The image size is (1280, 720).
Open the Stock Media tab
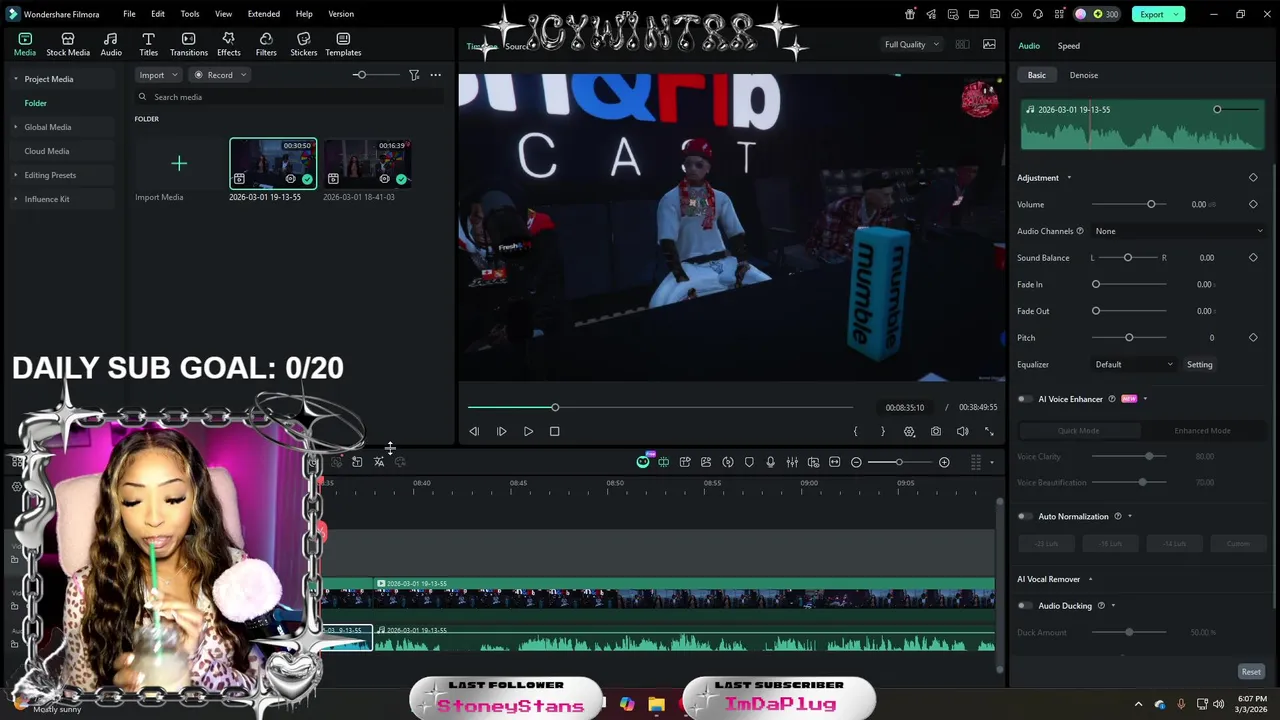coord(68,44)
